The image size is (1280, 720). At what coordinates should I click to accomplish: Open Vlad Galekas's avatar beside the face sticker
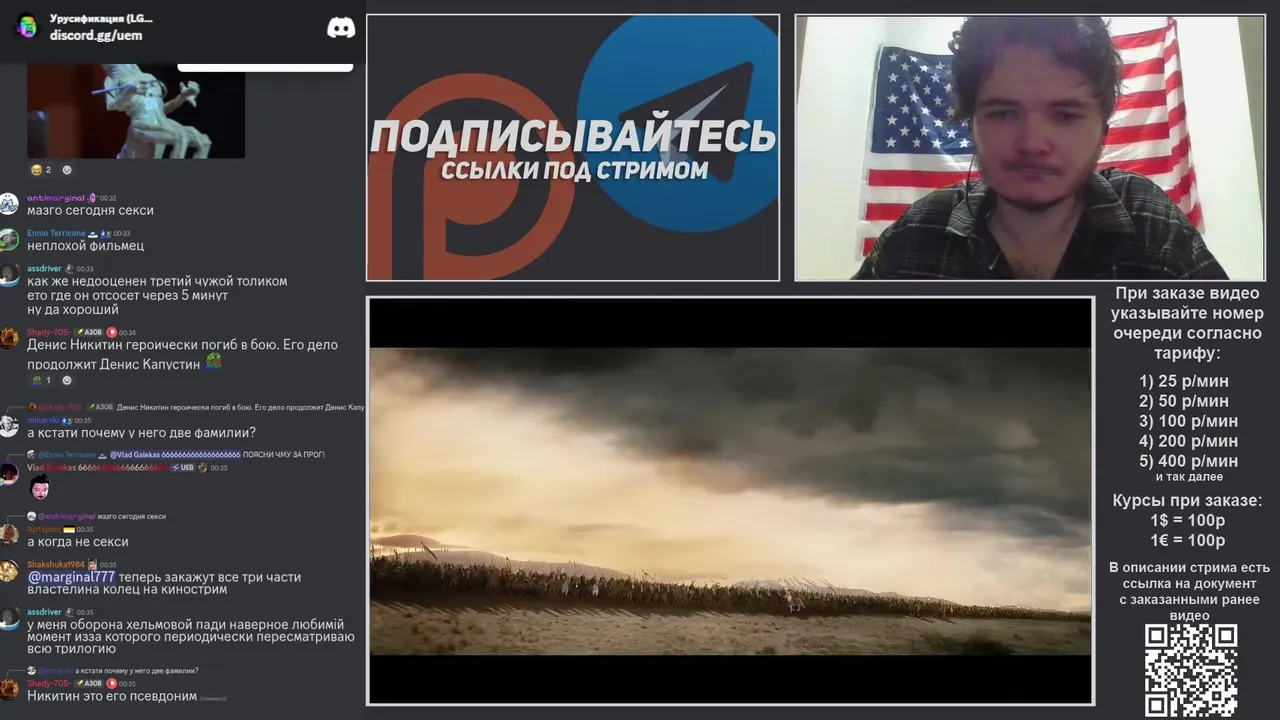pos(9,473)
